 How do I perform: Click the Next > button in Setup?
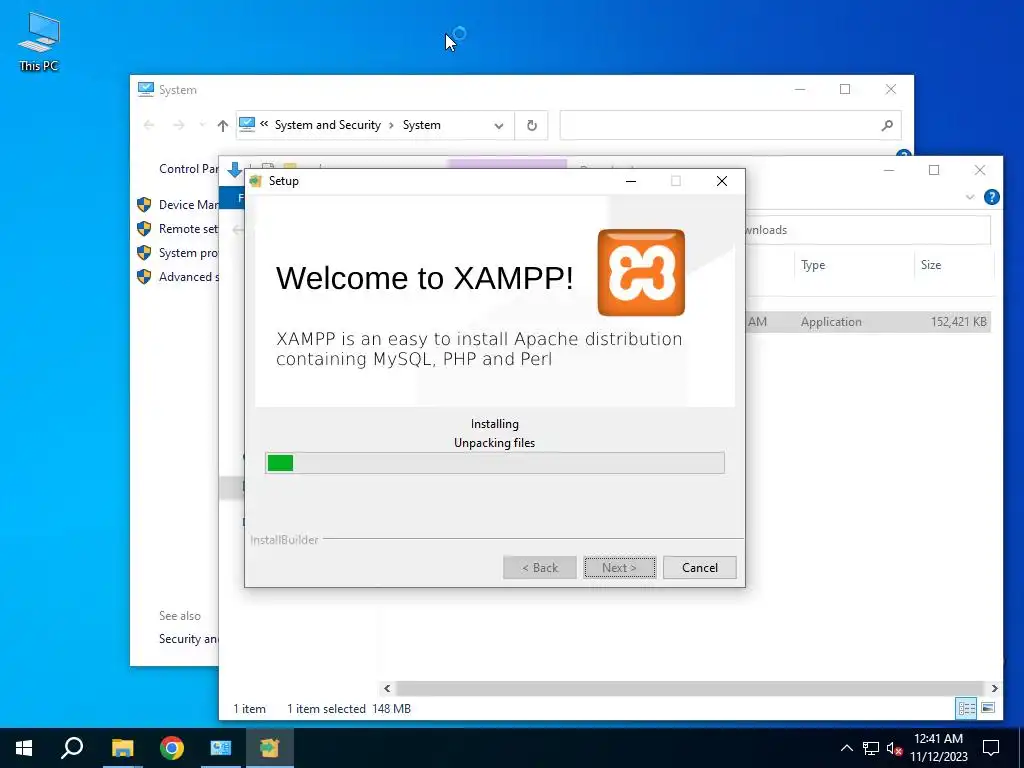tap(619, 568)
